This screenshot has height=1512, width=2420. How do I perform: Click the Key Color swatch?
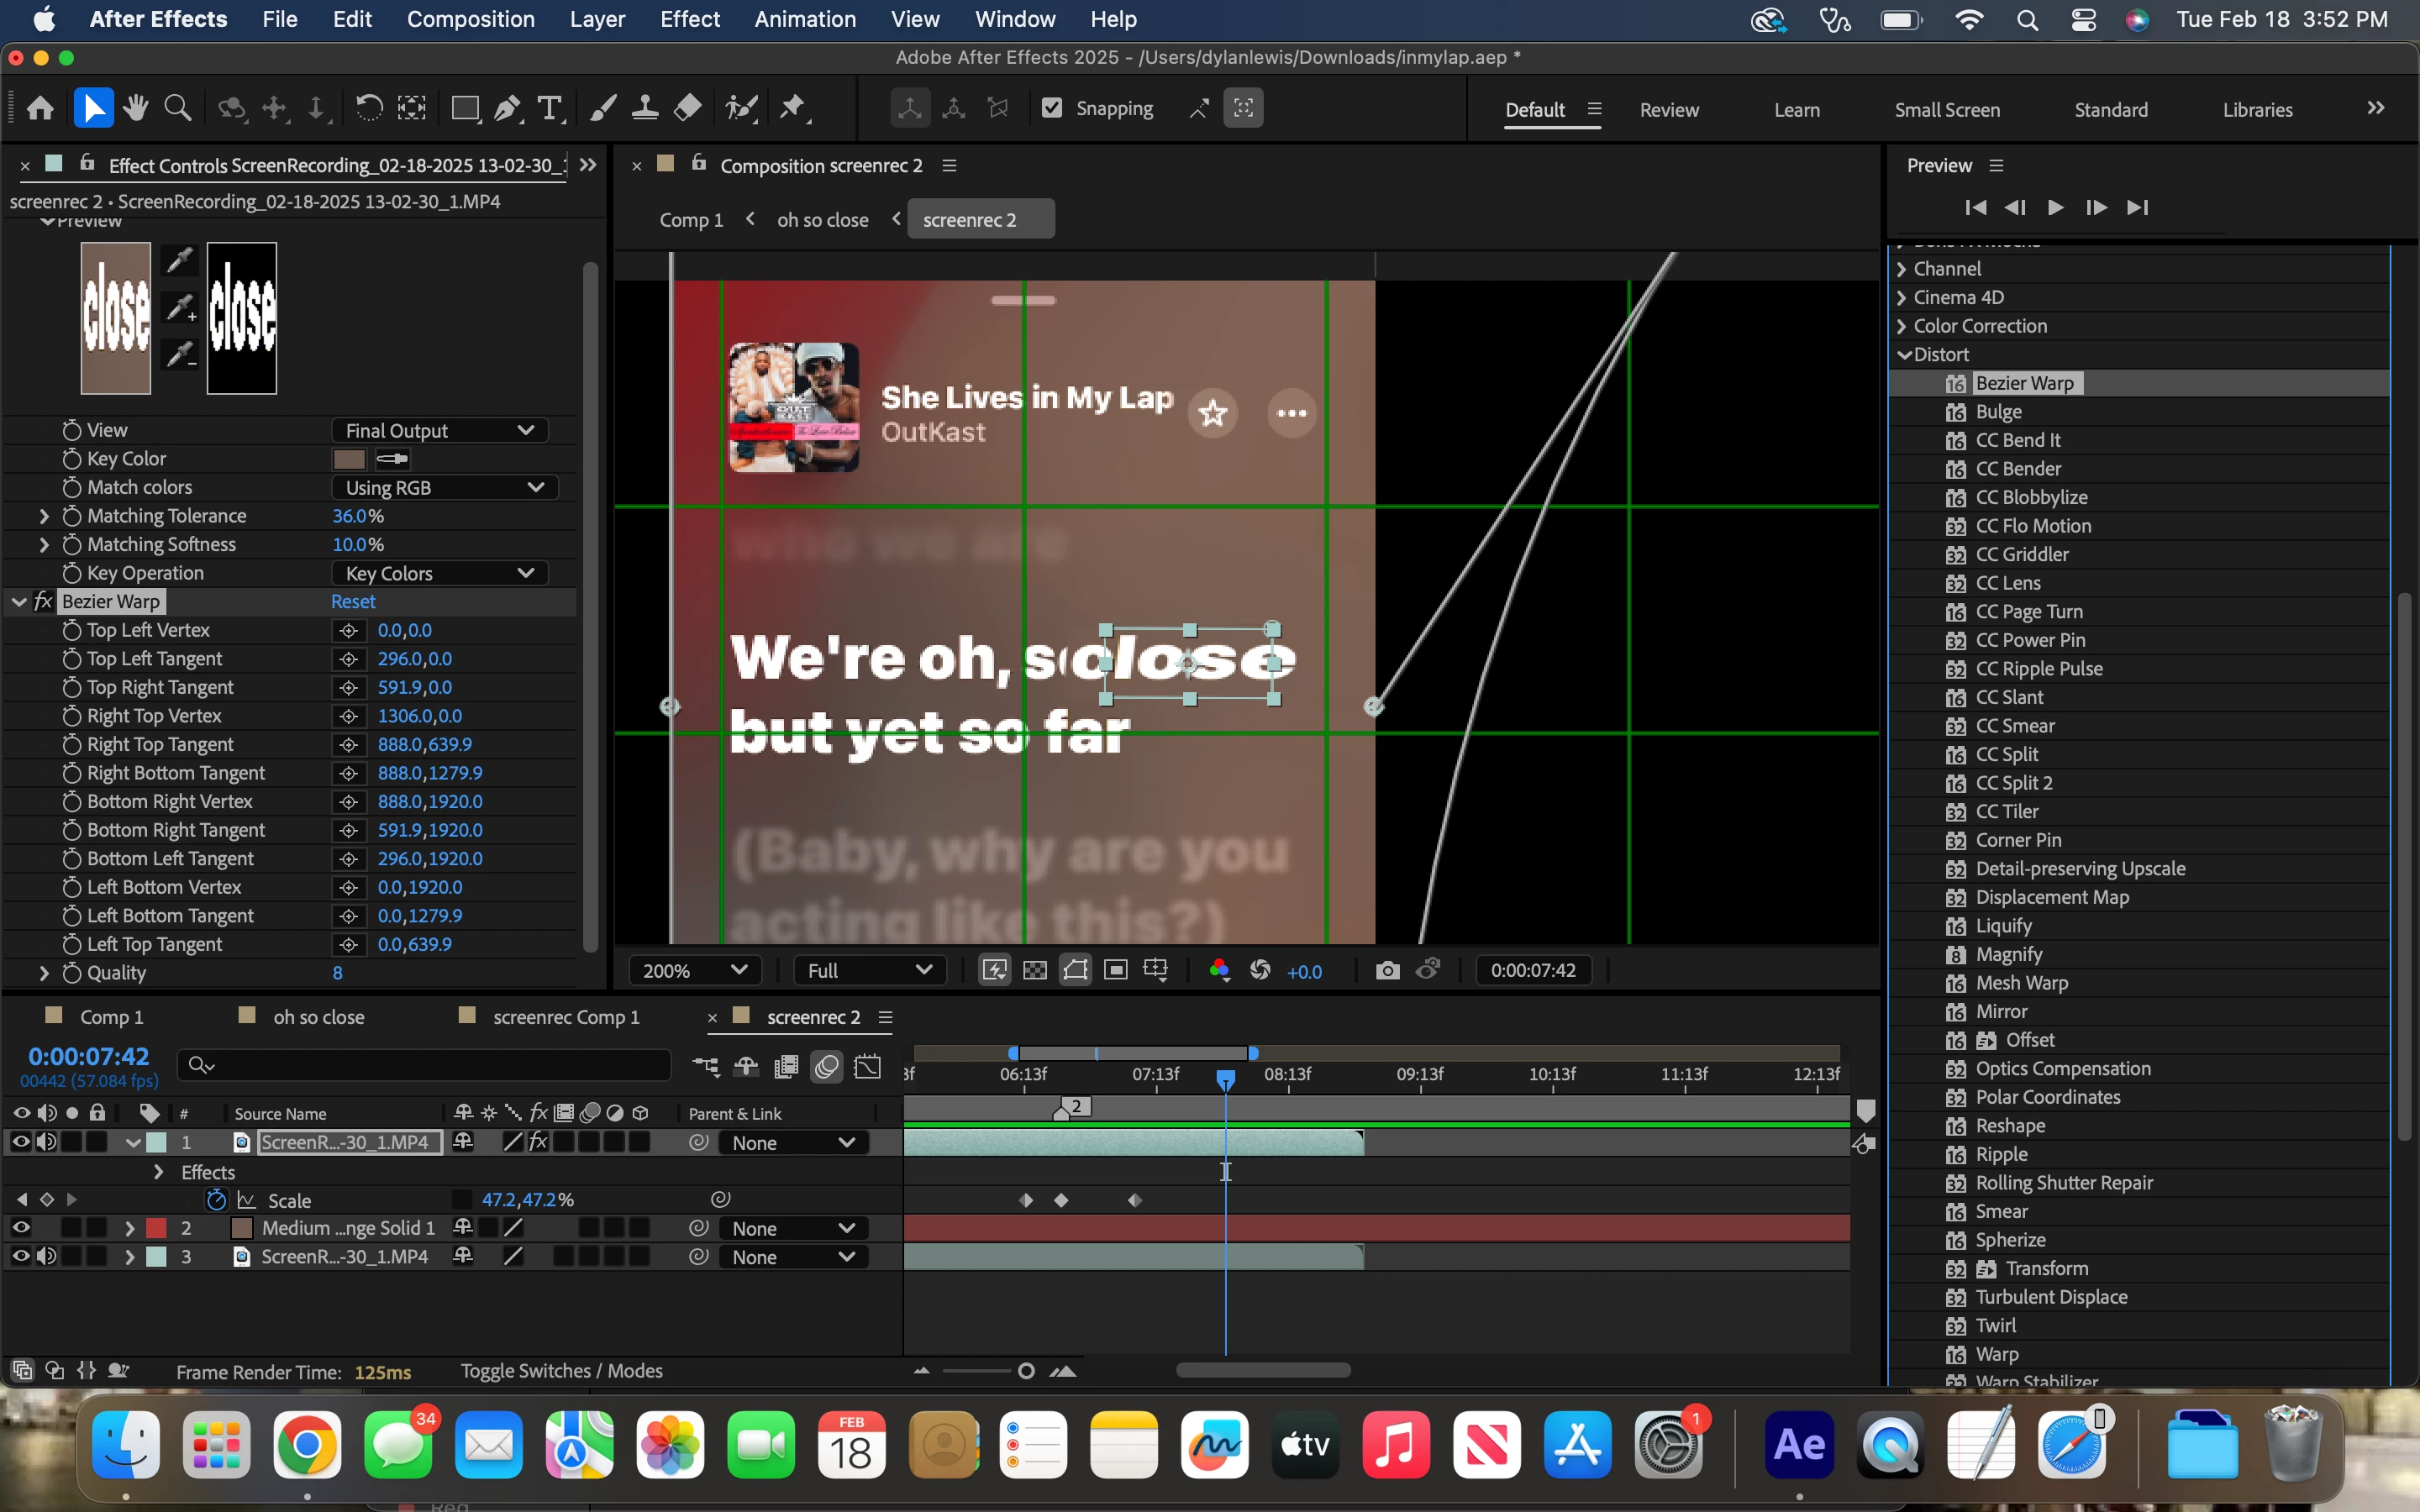[x=349, y=459]
